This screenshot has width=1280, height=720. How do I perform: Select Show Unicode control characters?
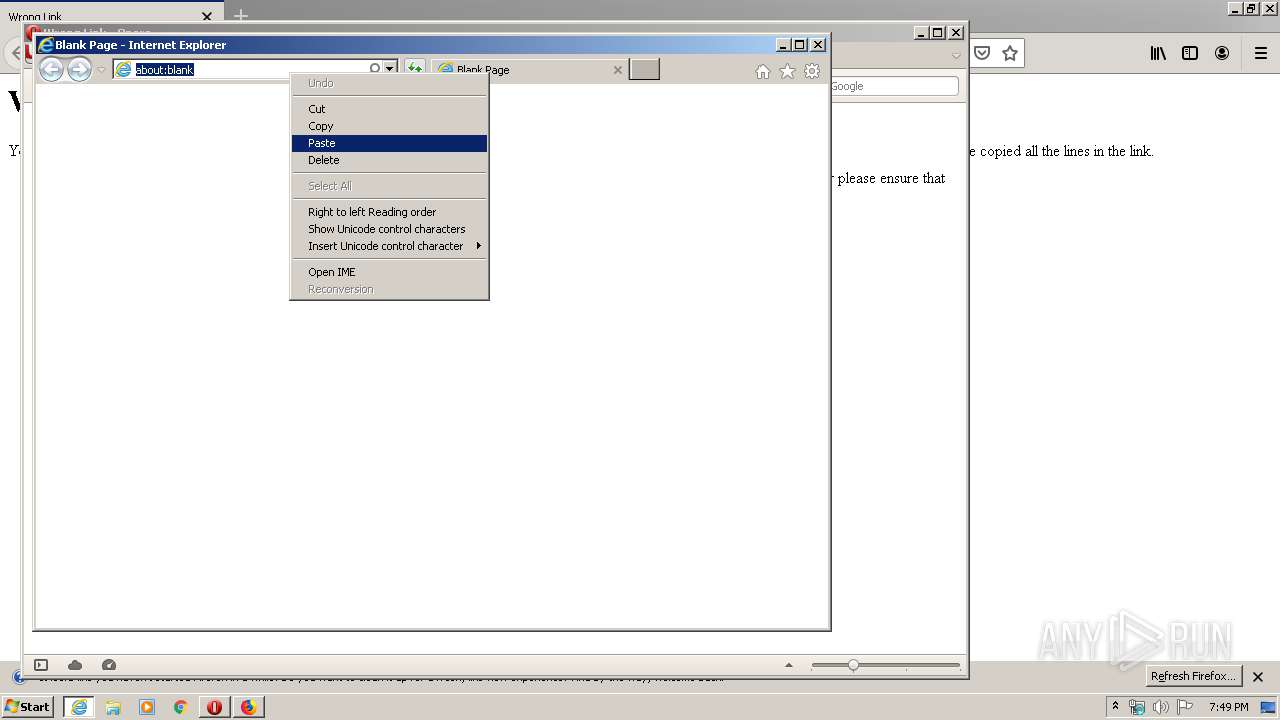(389, 229)
